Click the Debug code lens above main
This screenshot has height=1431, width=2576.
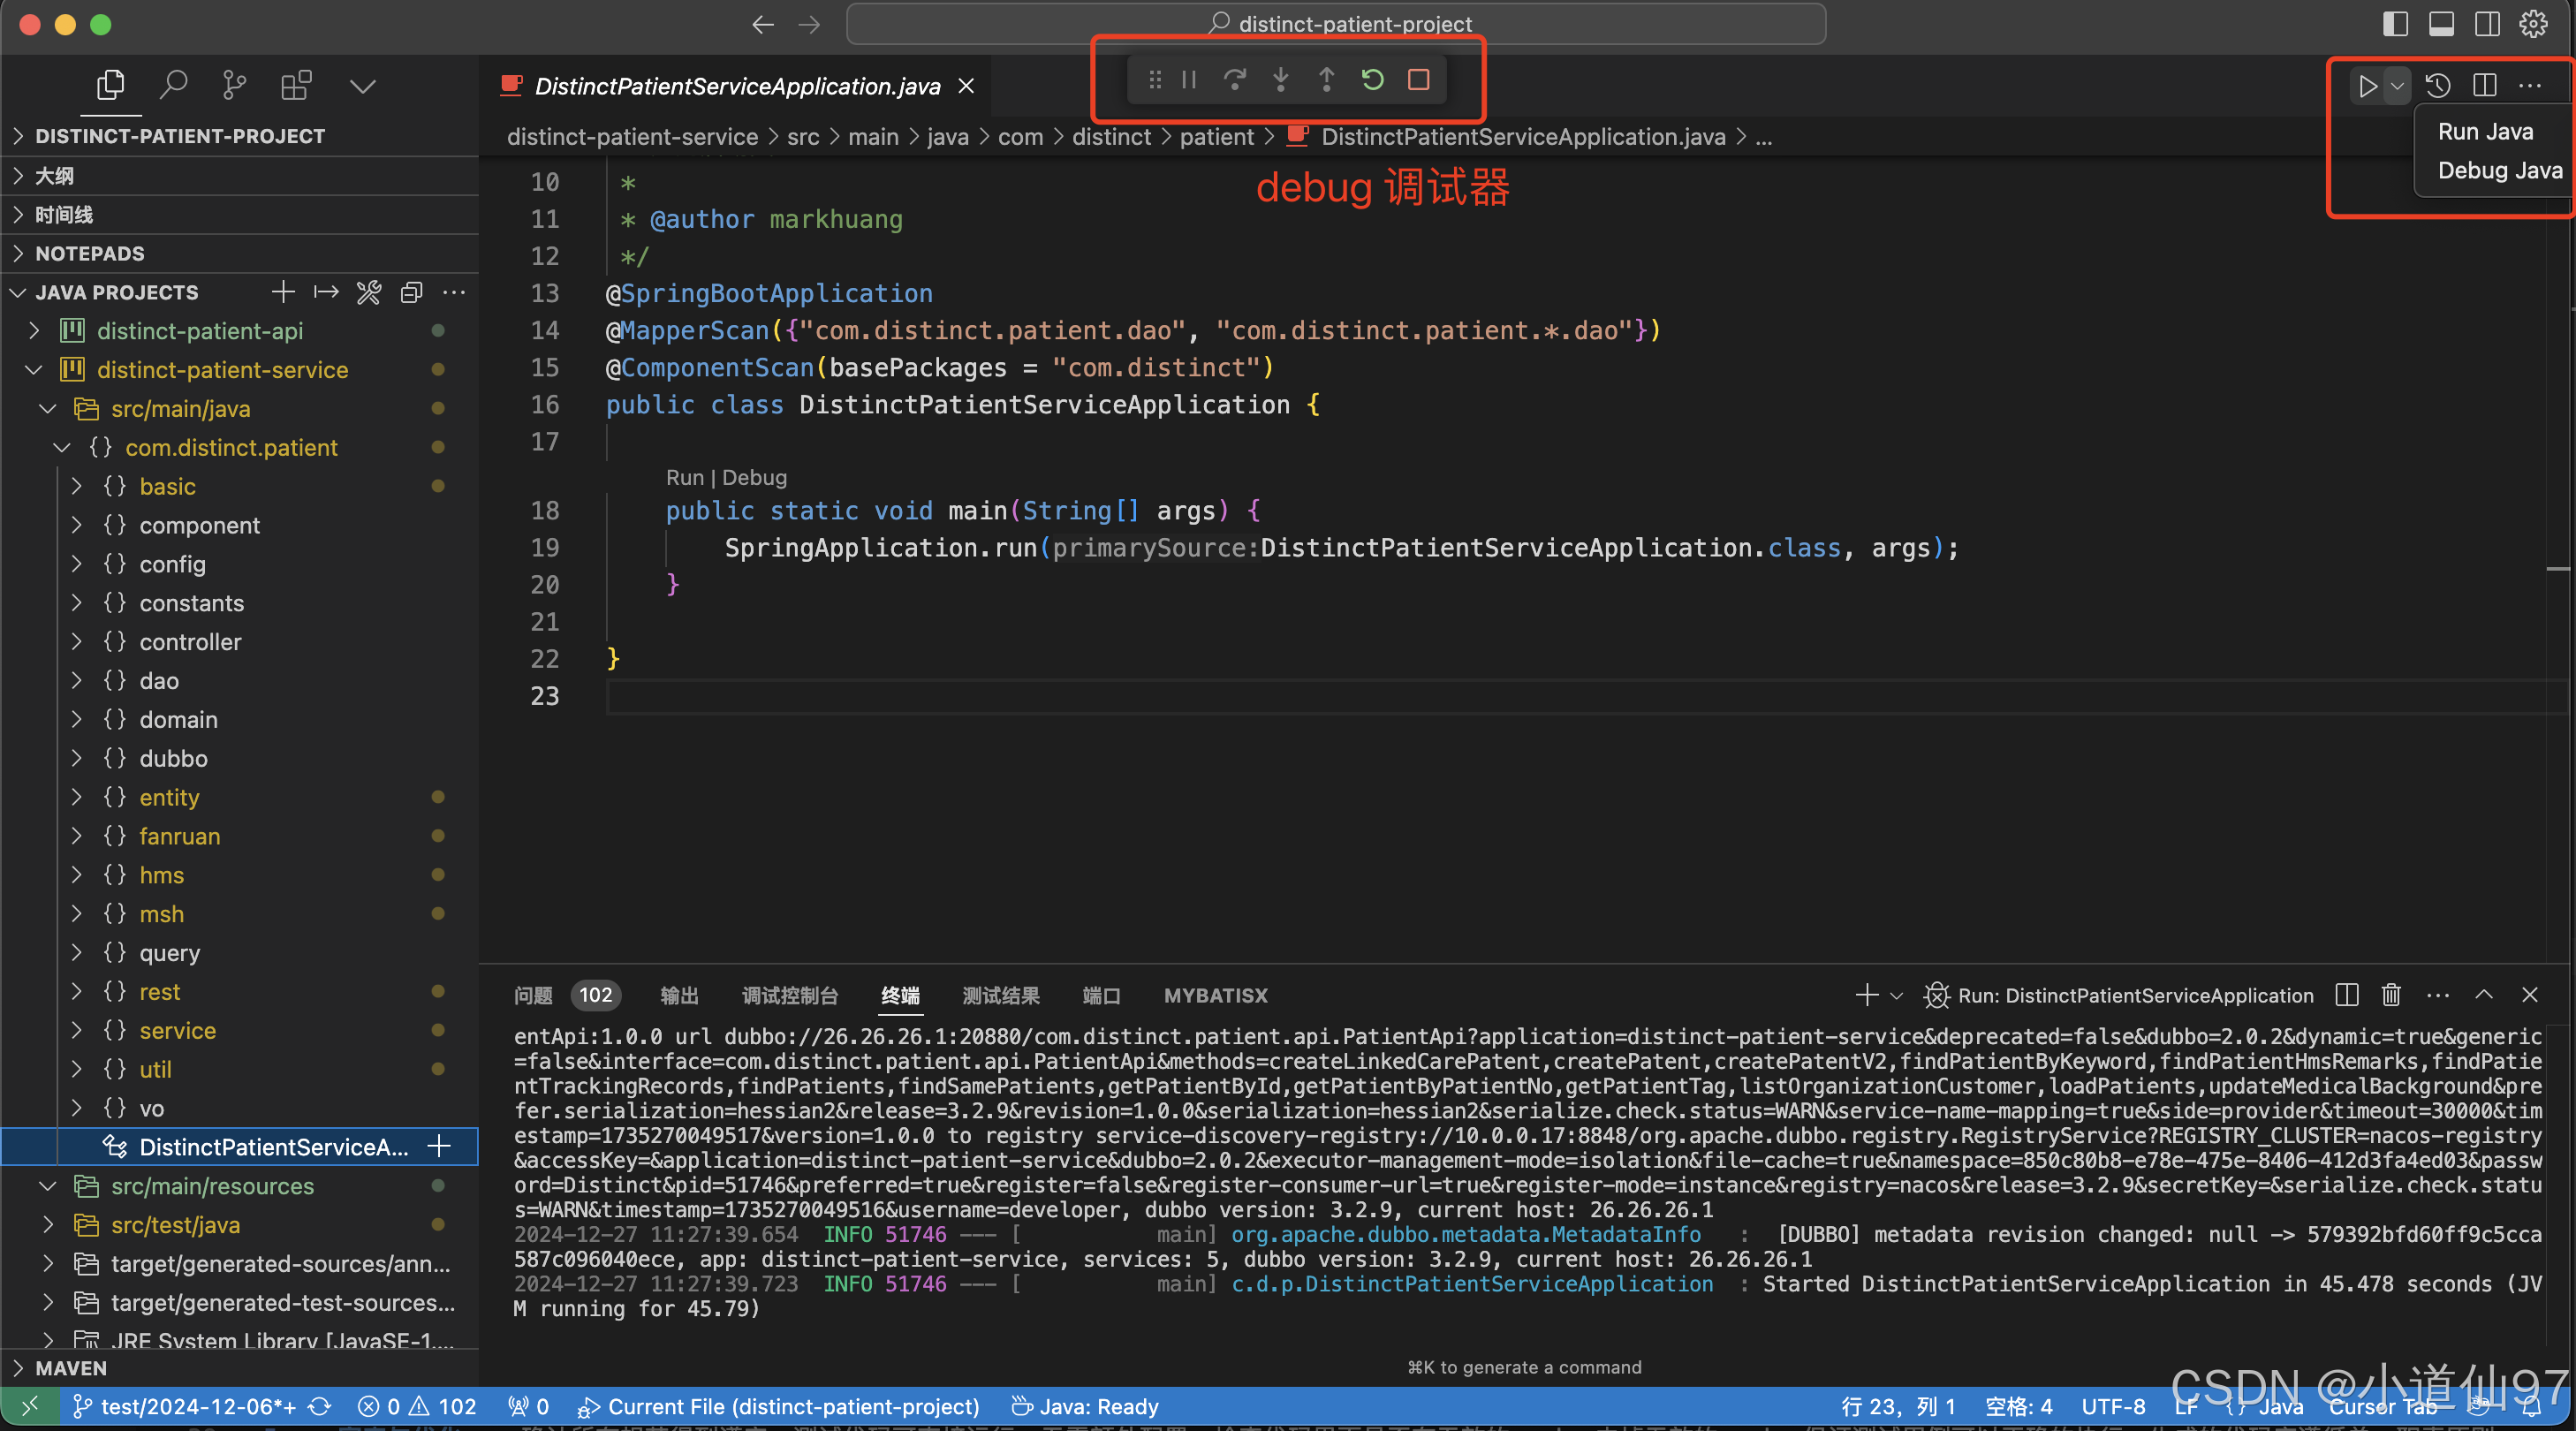(x=754, y=478)
